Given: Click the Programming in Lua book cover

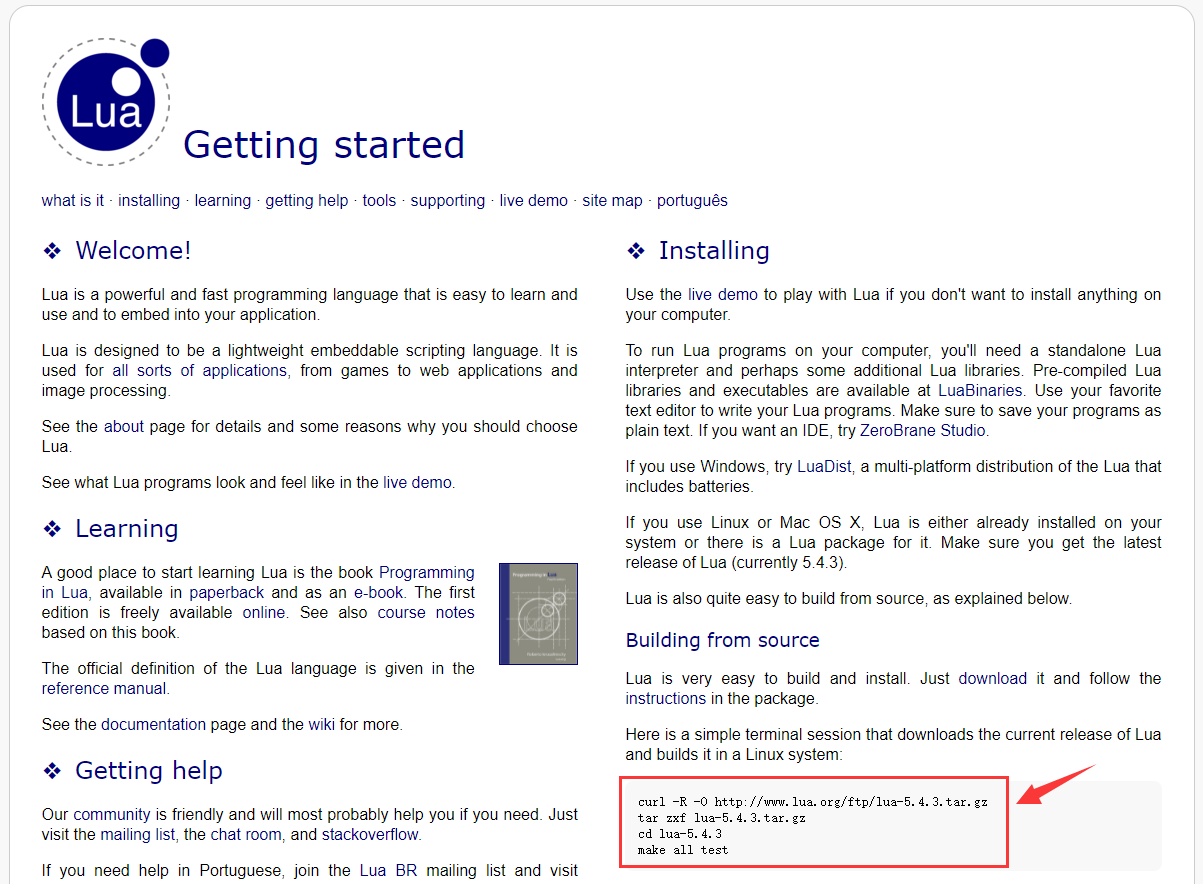Looking at the screenshot, I should pyautogui.click(x=538, y=613).
